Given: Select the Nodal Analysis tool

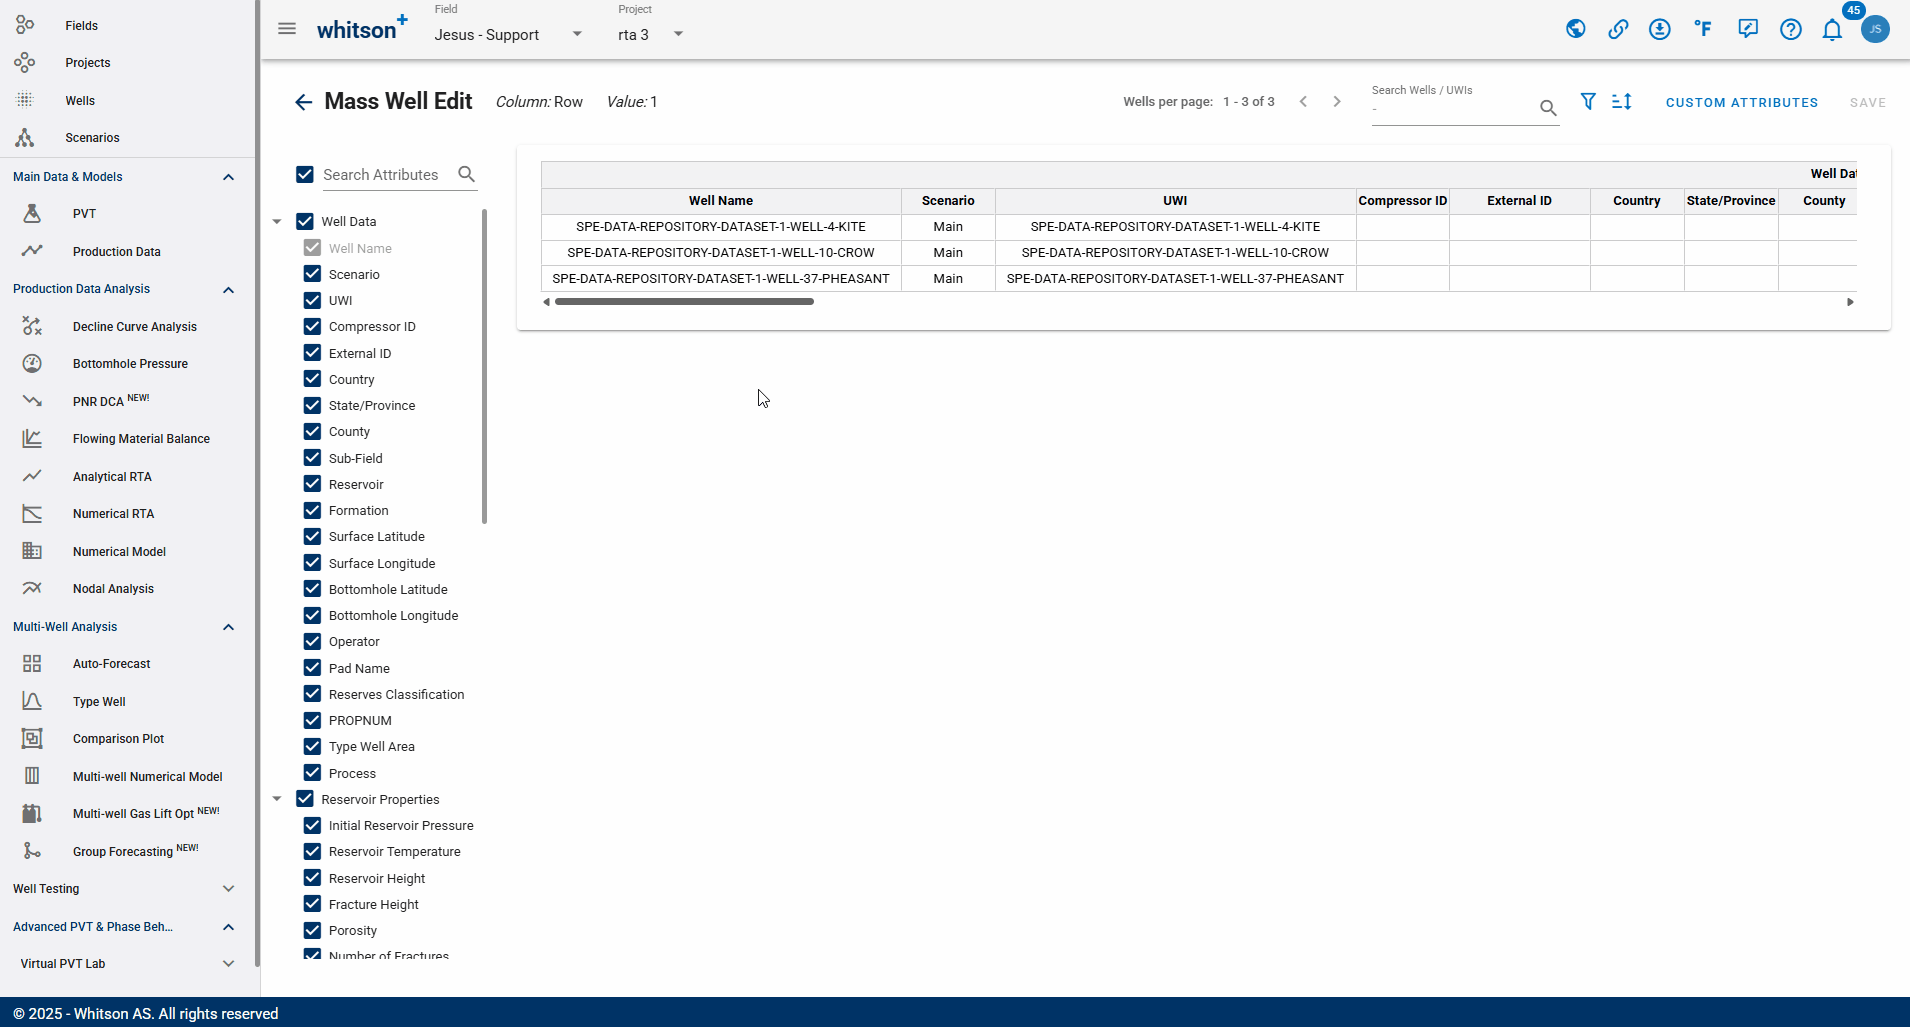Looking at the screenshot, I should click(113, 588).
